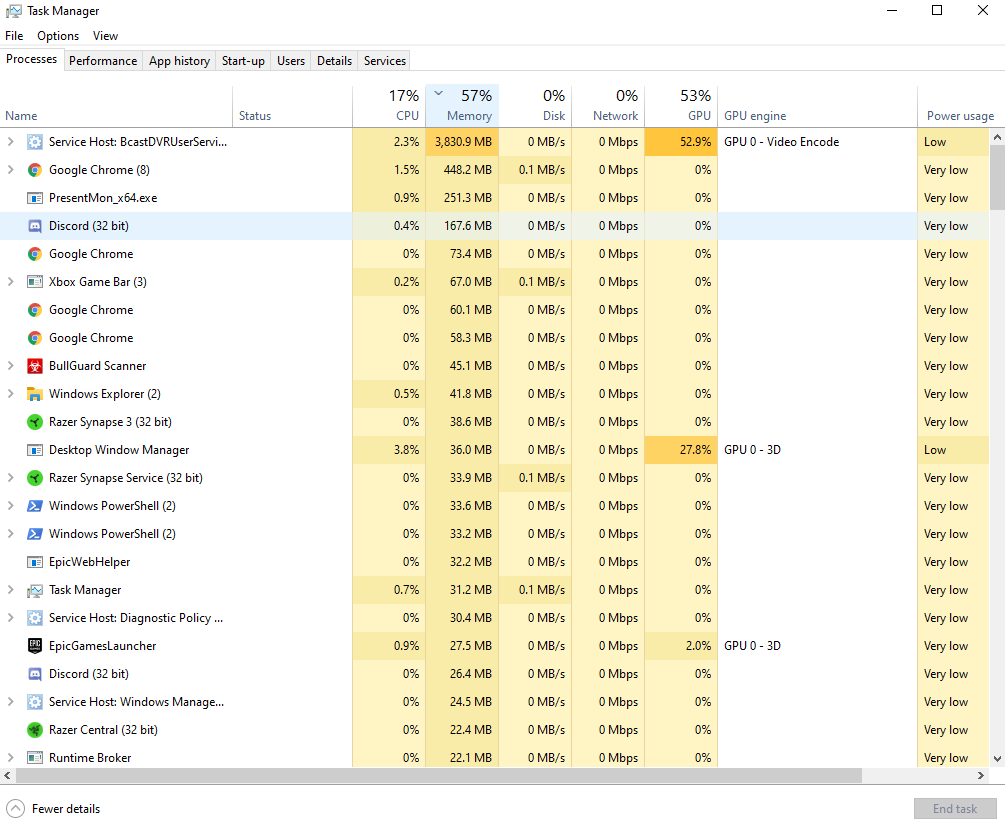Image resolution: width=1005 pixels, height=824 pixels.
Task: Click the Xbox Game Bar (3) icon
Action: coord(35,282)
